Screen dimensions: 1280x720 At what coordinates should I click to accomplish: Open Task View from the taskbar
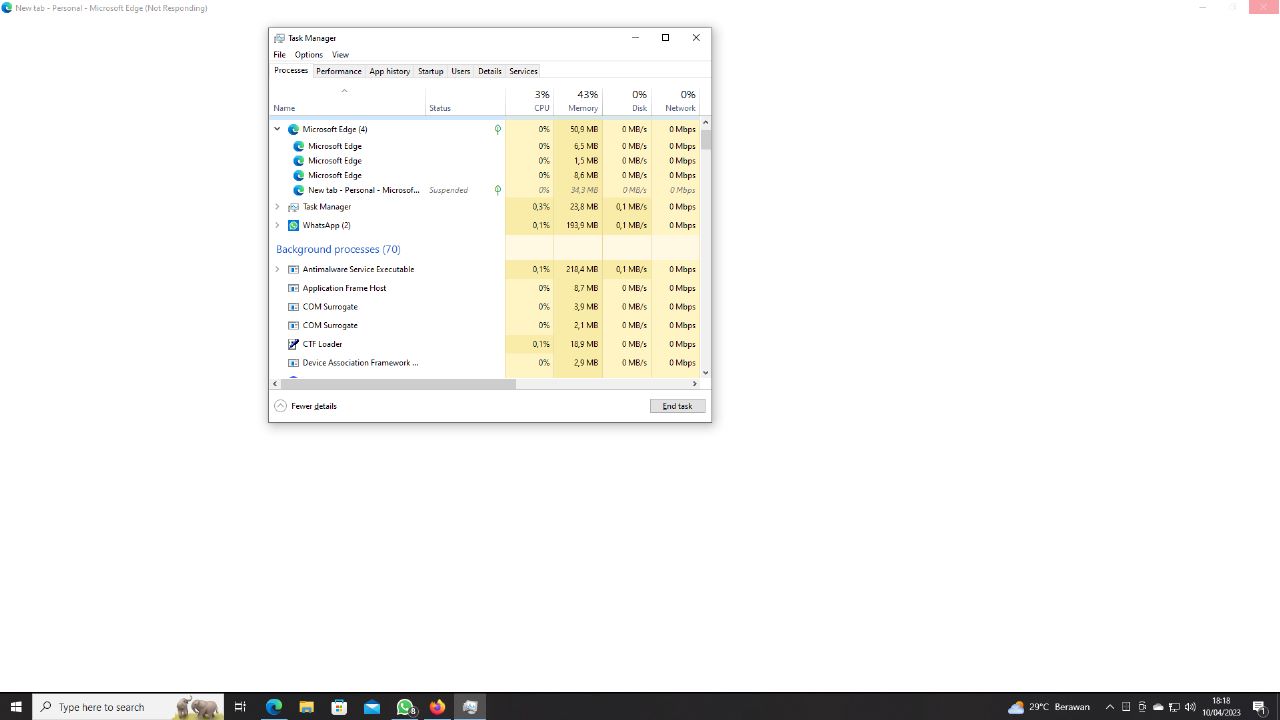pos(240,707)
